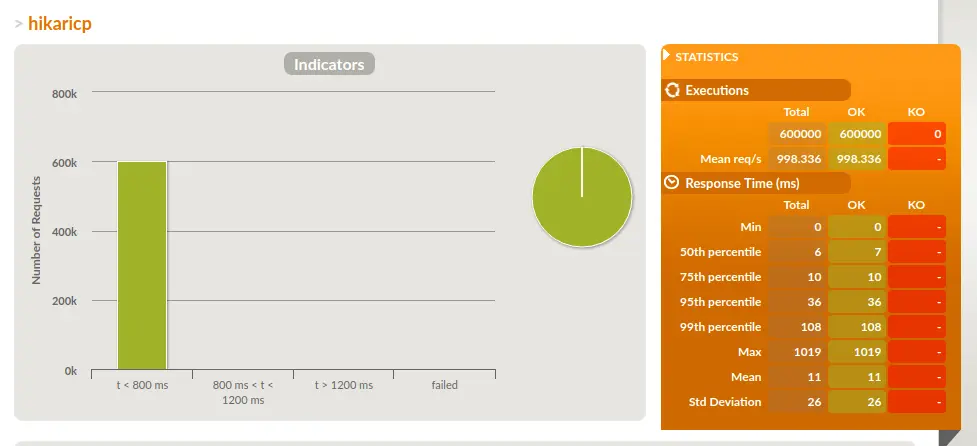977x446 pixels.
Task: Click the 't > 1200 ms' axis label
Action: pyautogui.click(x=344, y=385)
